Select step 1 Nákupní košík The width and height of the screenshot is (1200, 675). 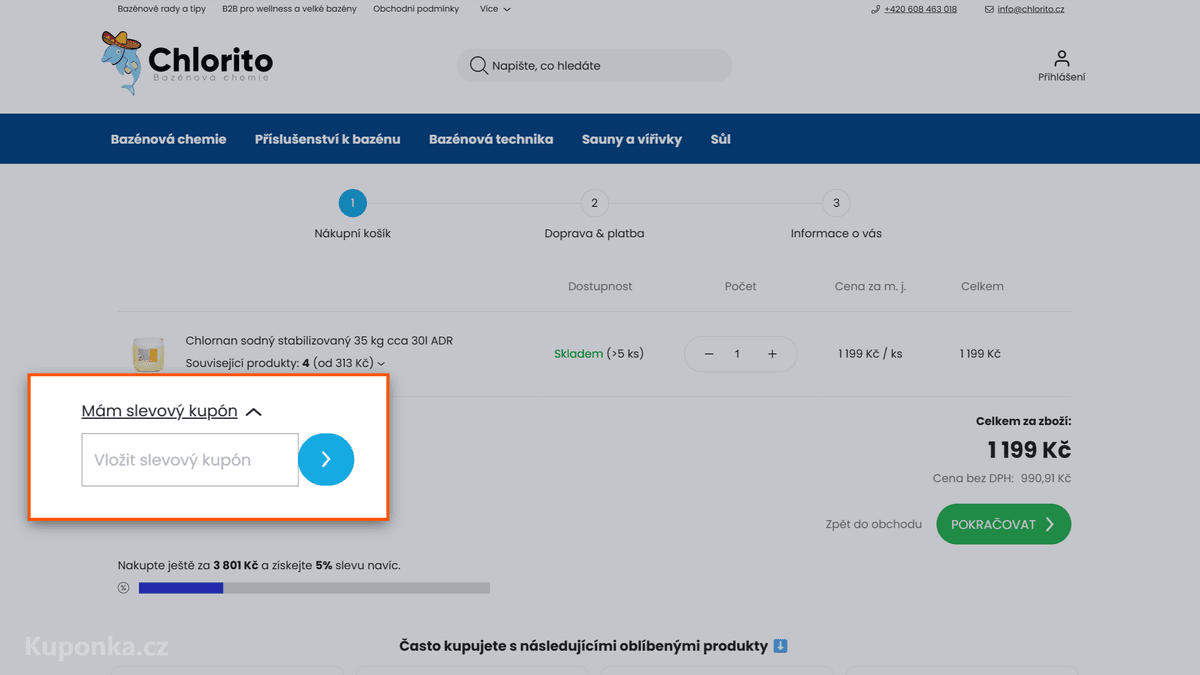[x=352, y=215]
